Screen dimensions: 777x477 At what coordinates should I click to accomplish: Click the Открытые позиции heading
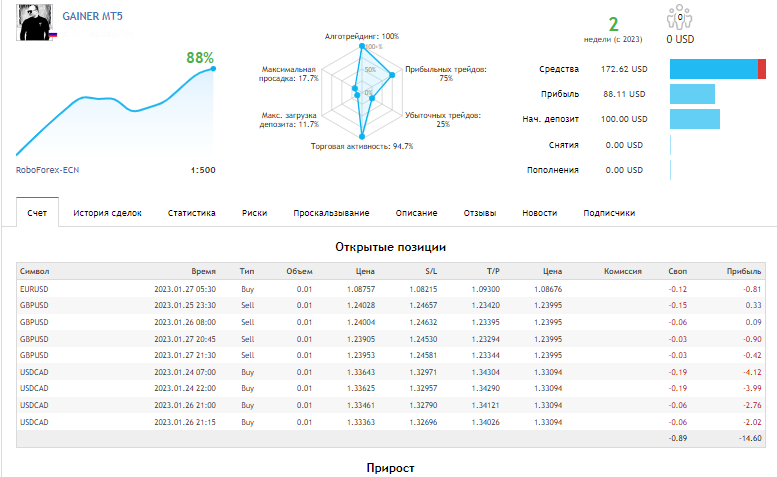[390, 247]
